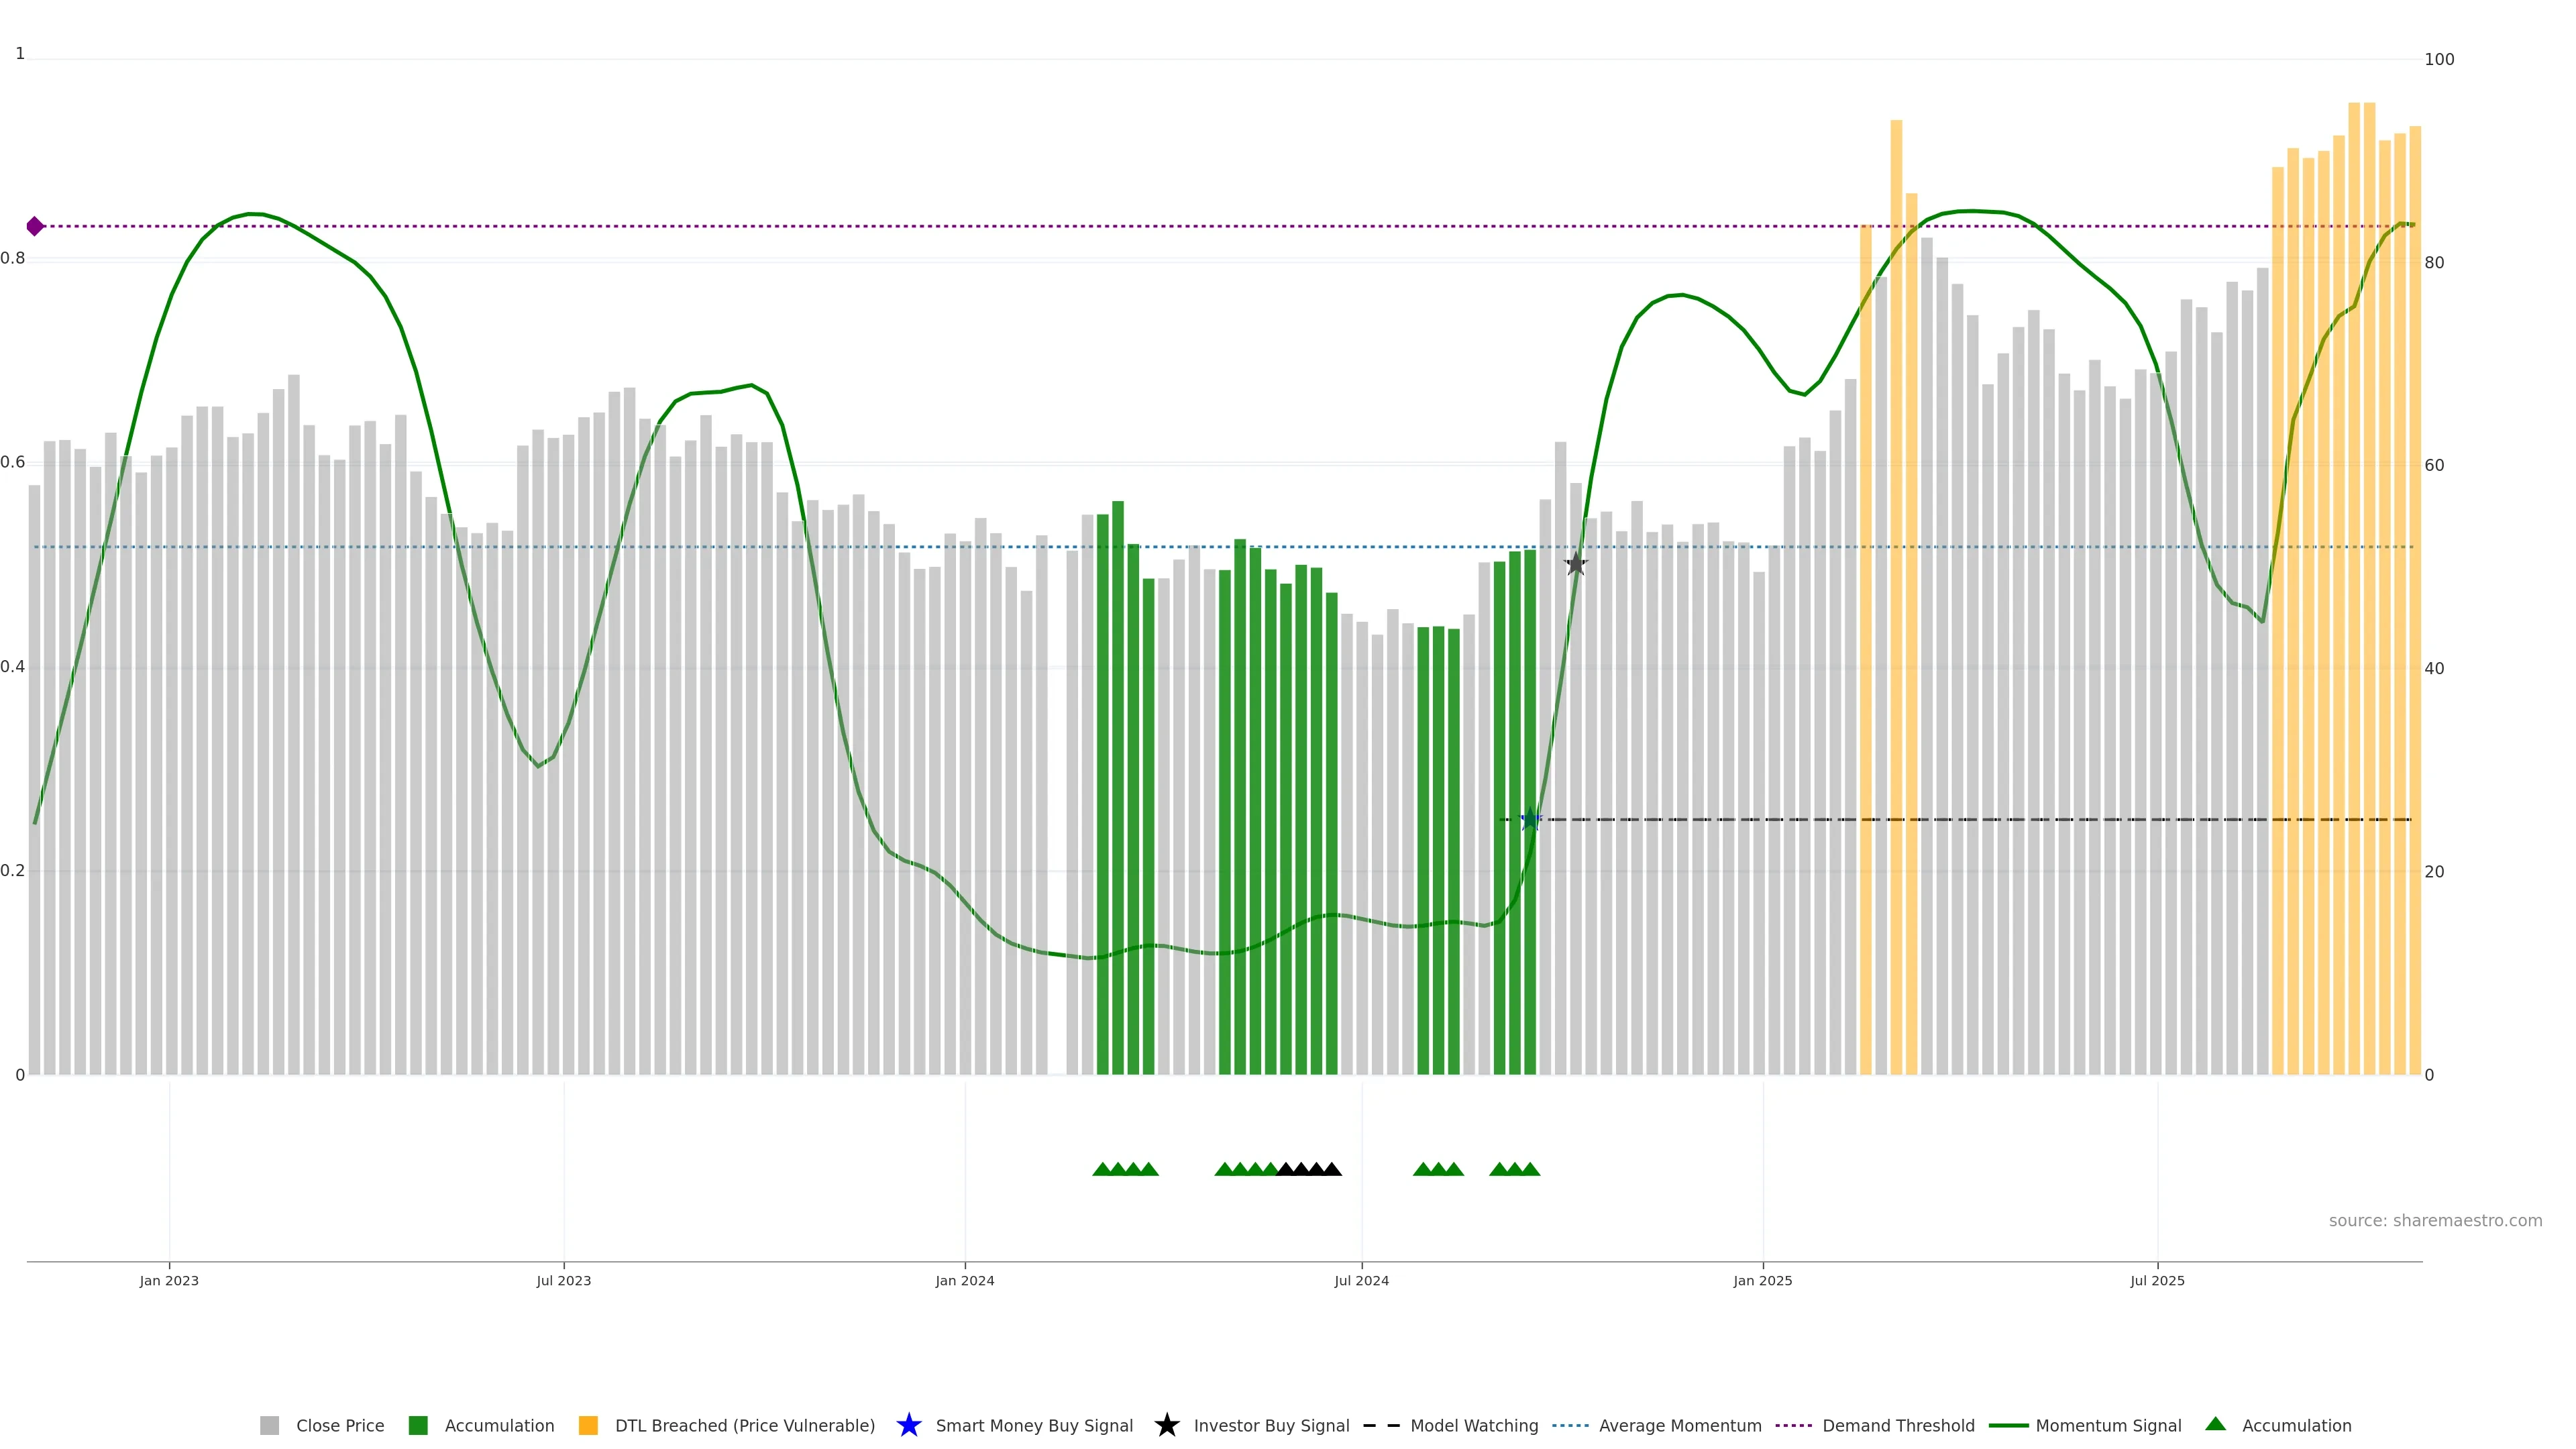Click the source: sharemaestro.com text
Viewport: 2576px width, 1449px height.
click(2435, 1220)
